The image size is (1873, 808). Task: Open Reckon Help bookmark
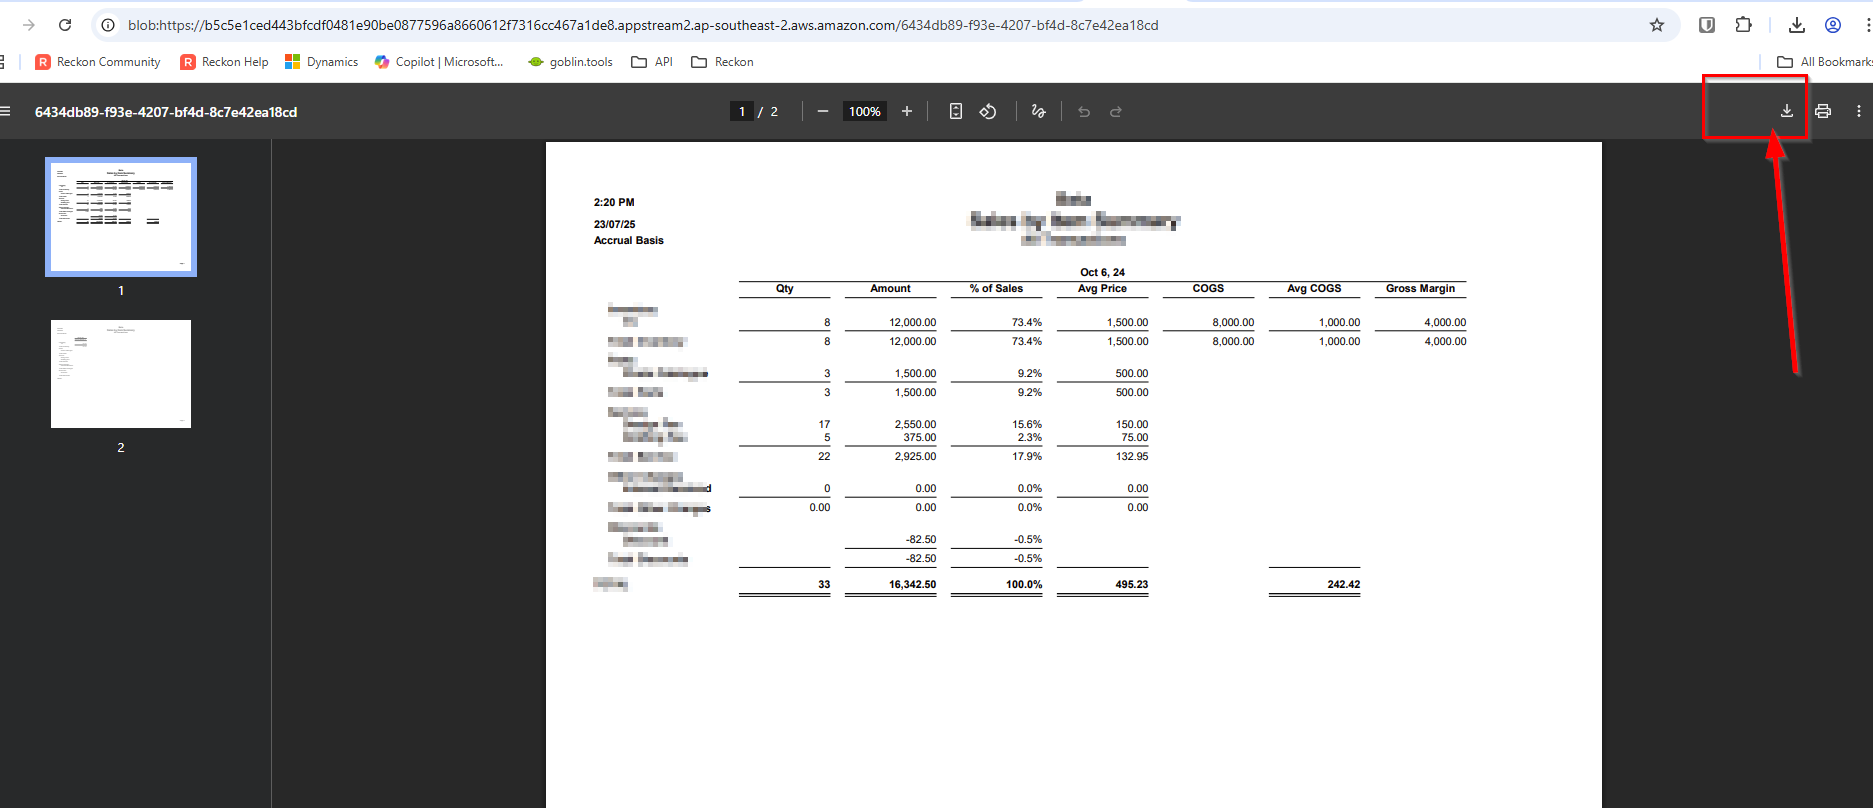pos(224,62)
